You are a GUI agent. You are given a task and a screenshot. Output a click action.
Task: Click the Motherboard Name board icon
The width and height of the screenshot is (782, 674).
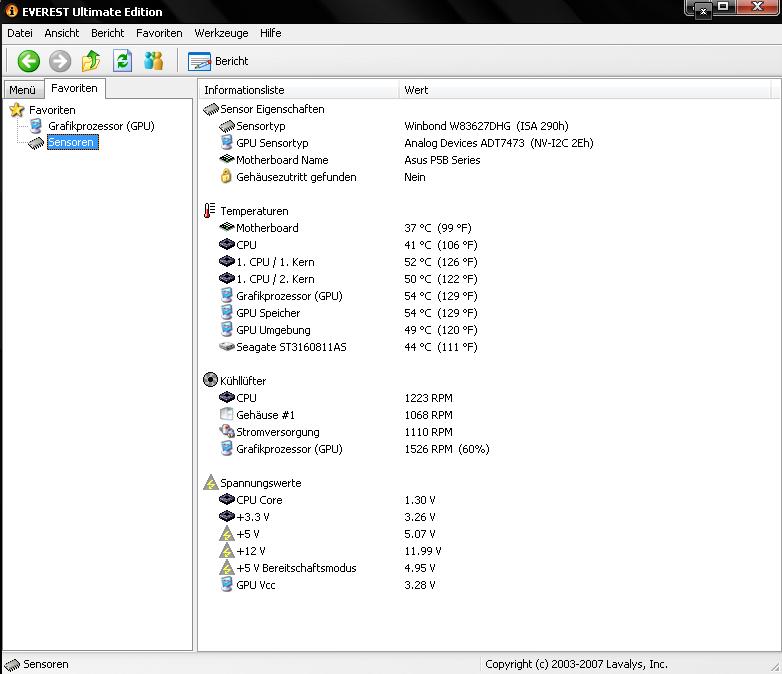point(227,159)
